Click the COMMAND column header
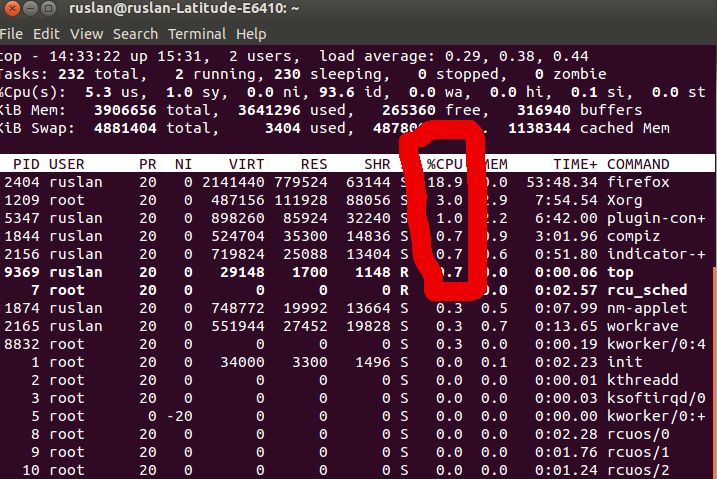 (x=638, y=164)
